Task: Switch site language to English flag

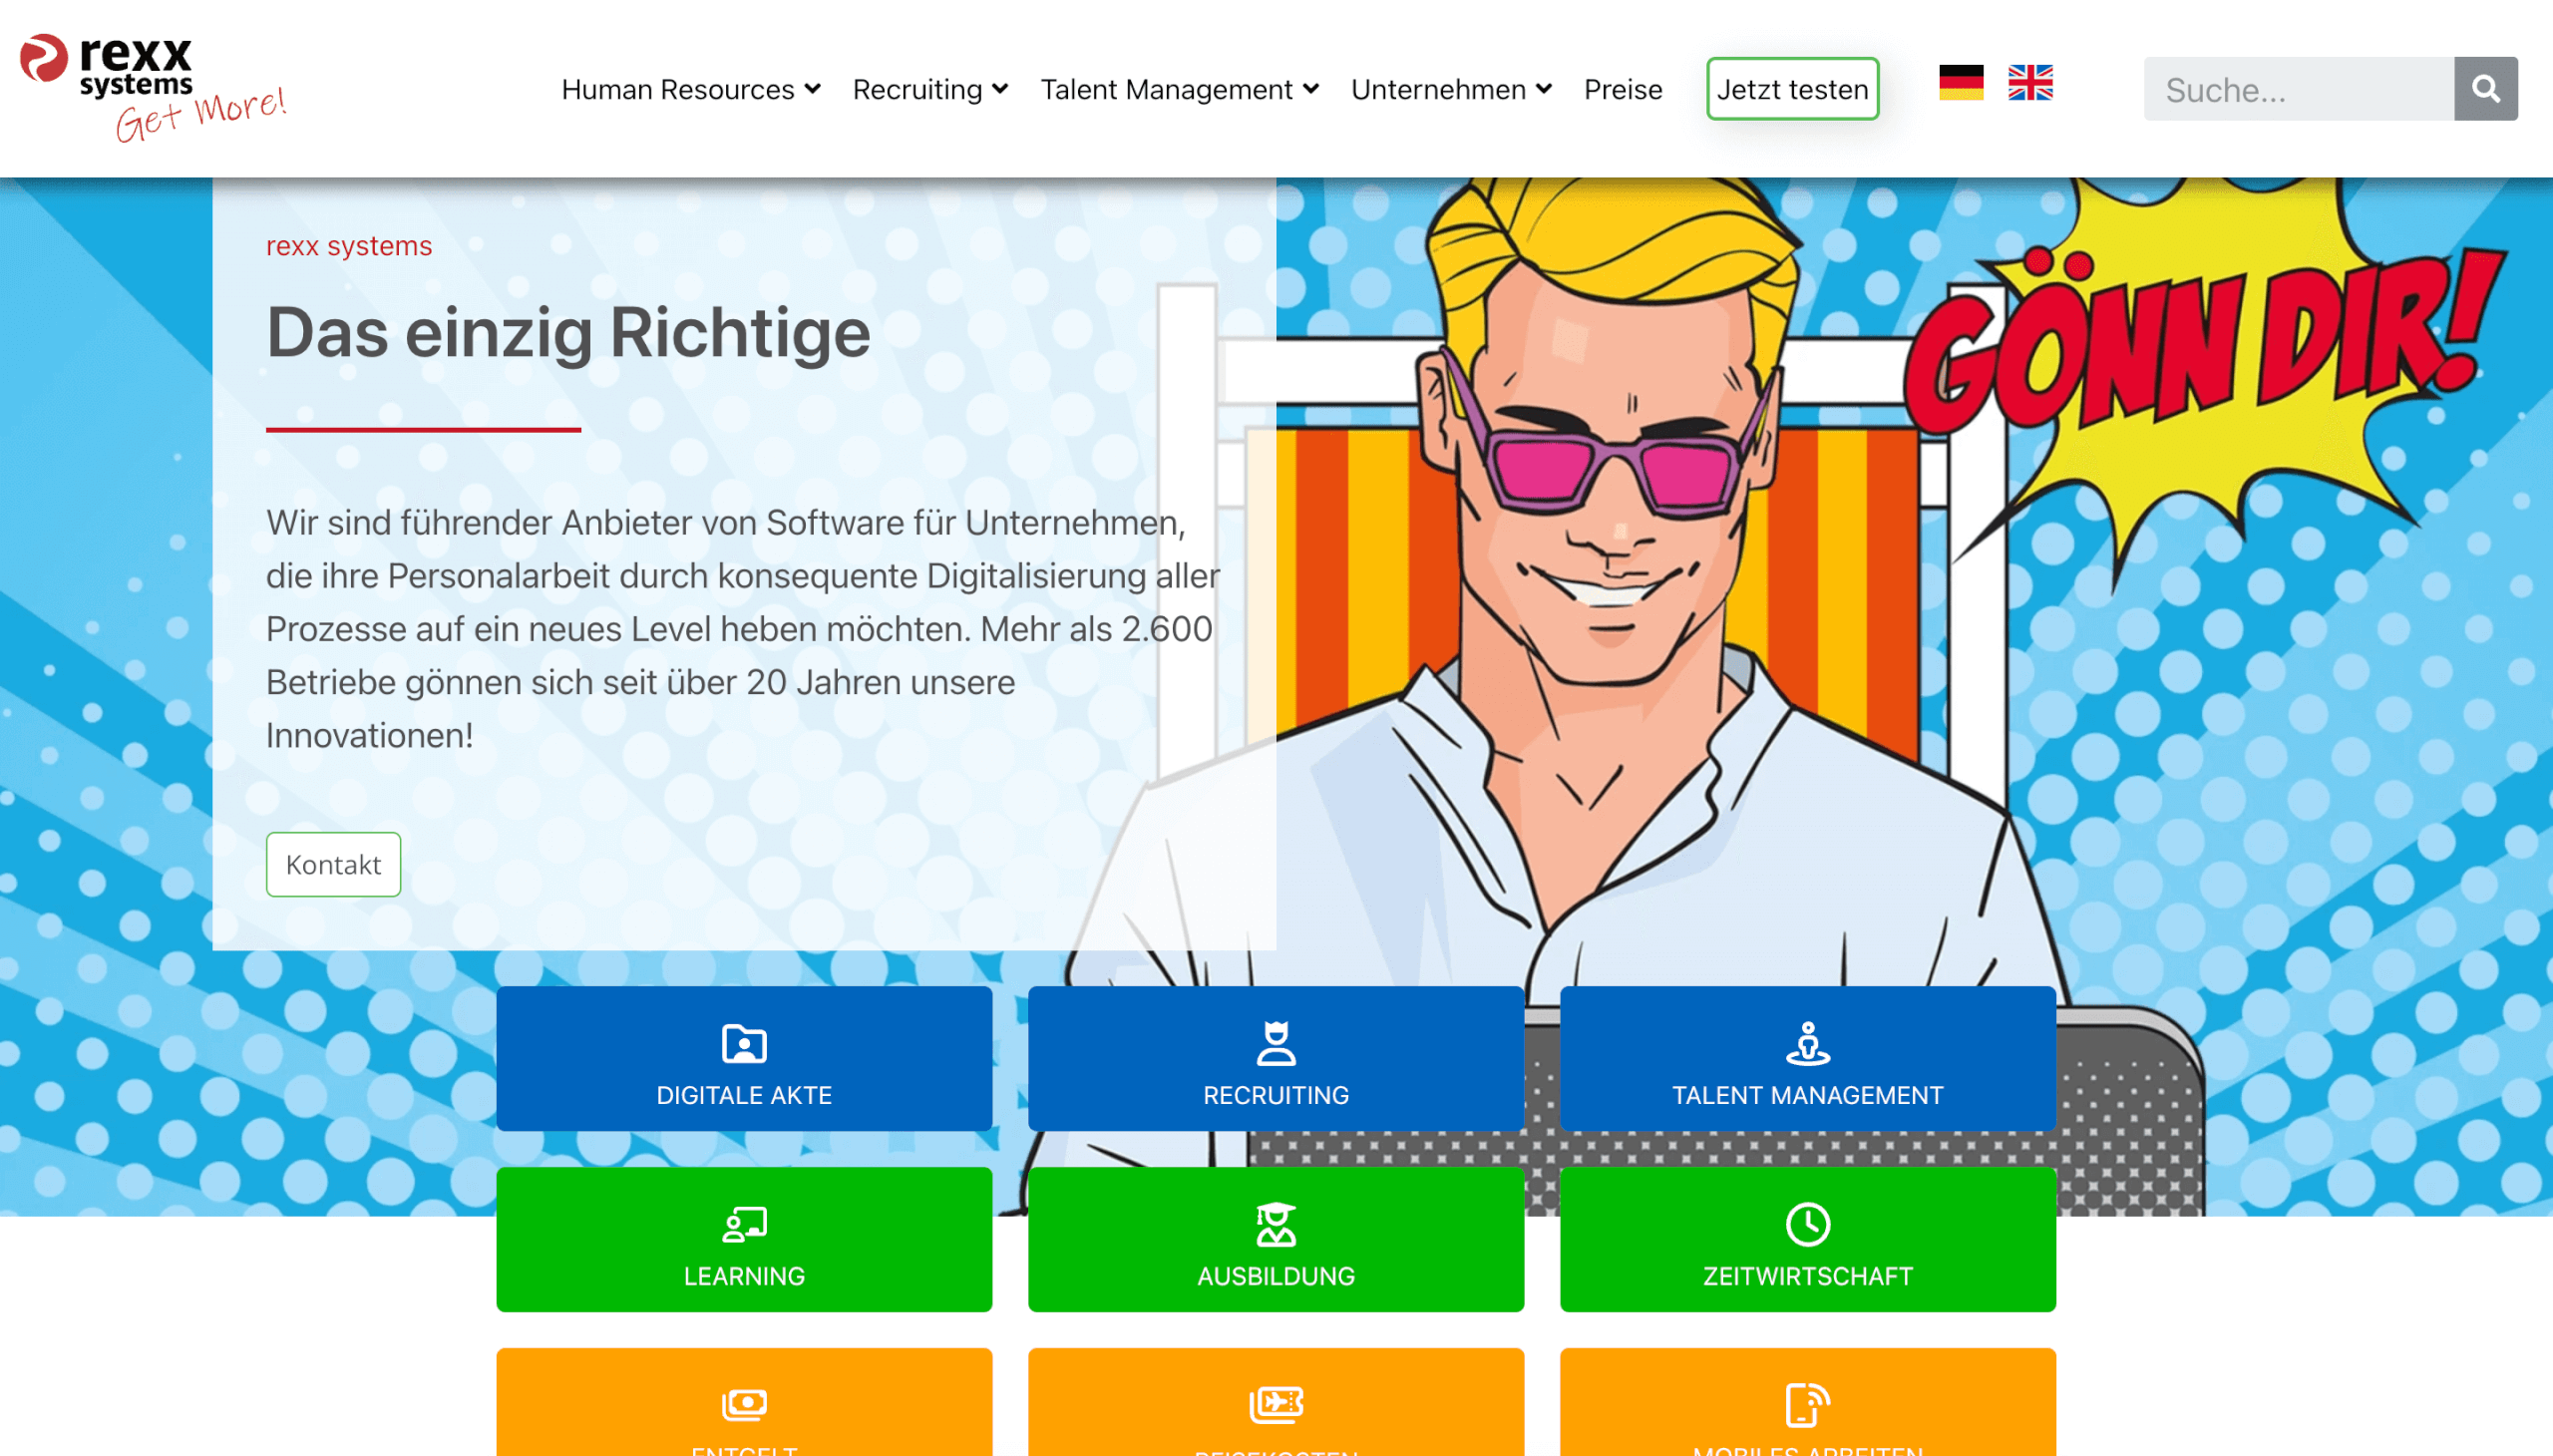Action: coord(2029,82)
